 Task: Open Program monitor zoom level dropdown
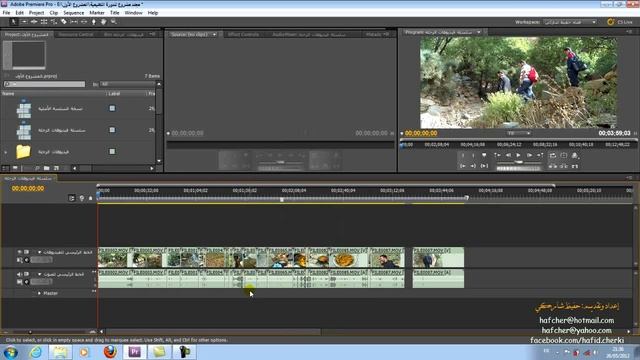(518, 133)
